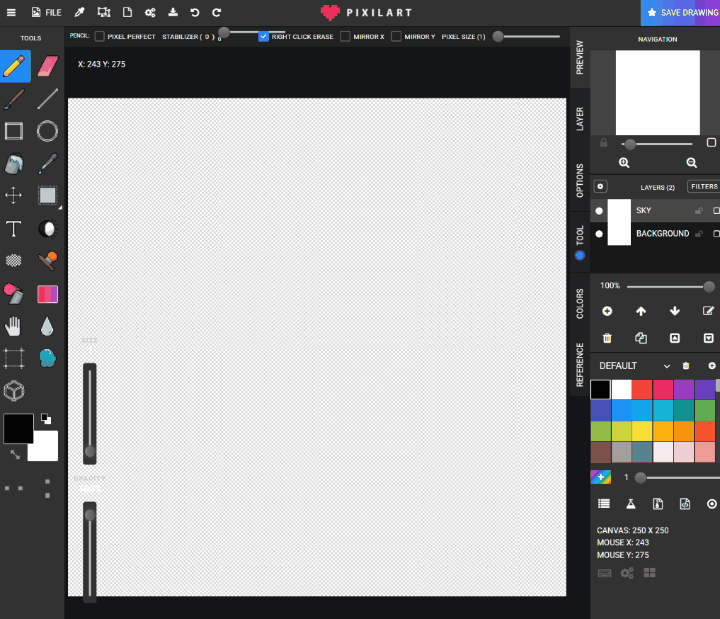The height and width of the screenshot is (619, 720).
Task: Click the Undo arrow in top bar
Action: (195, 12)
